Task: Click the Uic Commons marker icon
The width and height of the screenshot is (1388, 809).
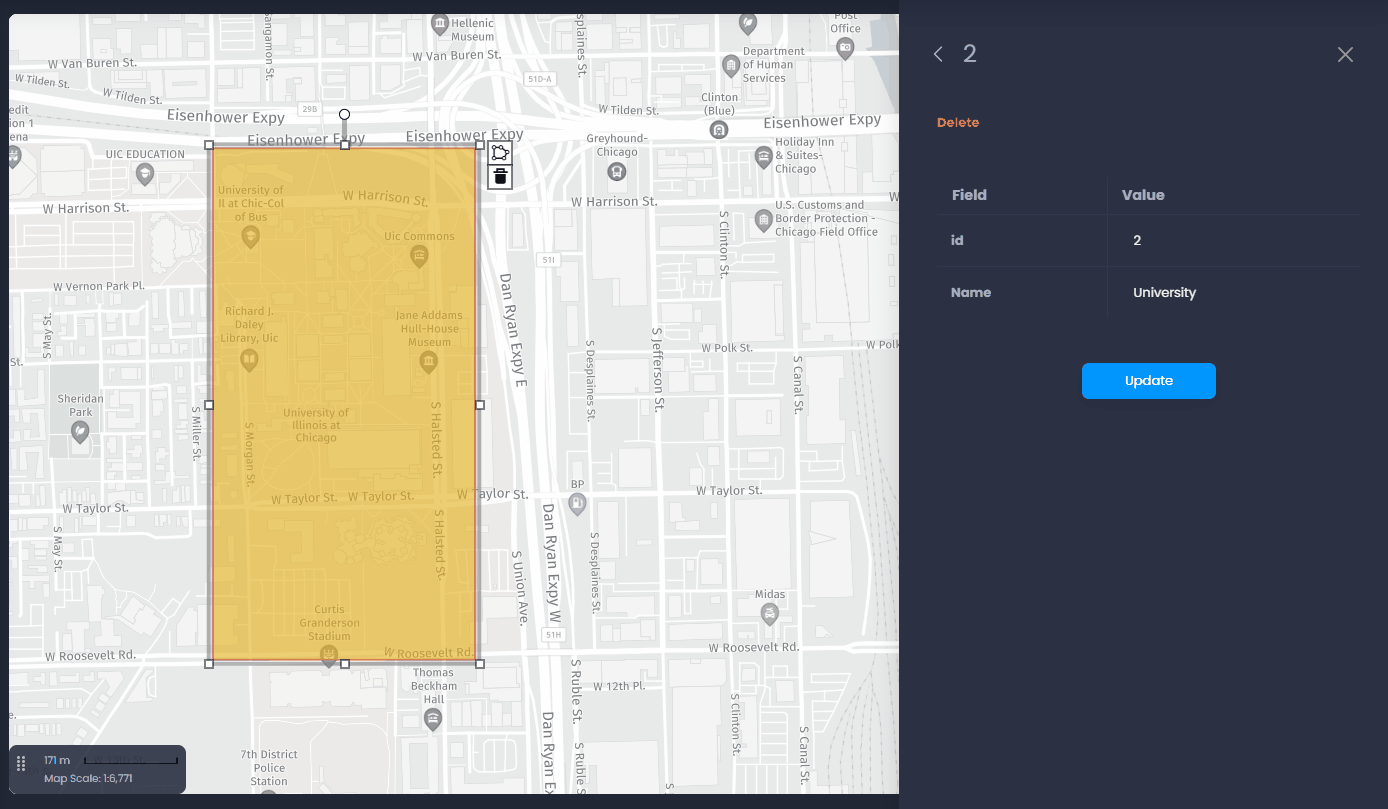Action: pyautogui.click(x=419, y=257)
